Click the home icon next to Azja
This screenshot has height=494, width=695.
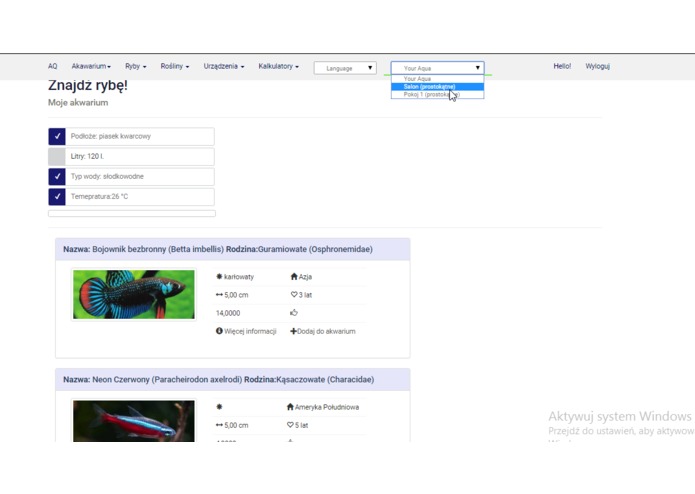[x=294, y=276]
